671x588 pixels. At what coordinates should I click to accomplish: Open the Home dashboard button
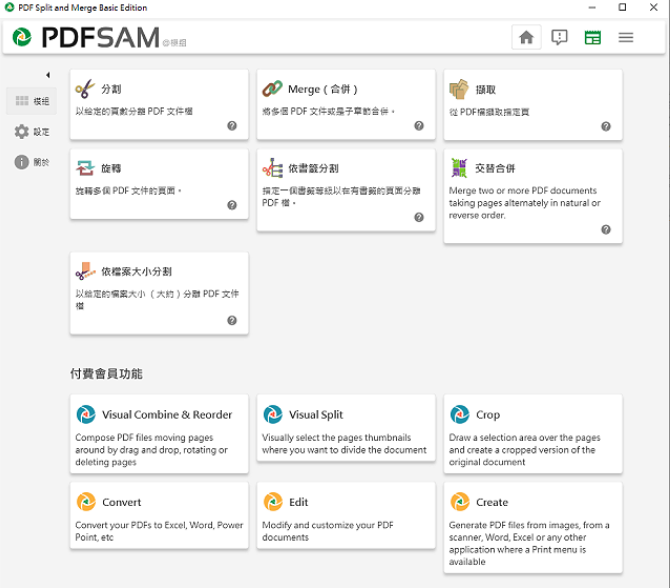[x=526, y=37]
